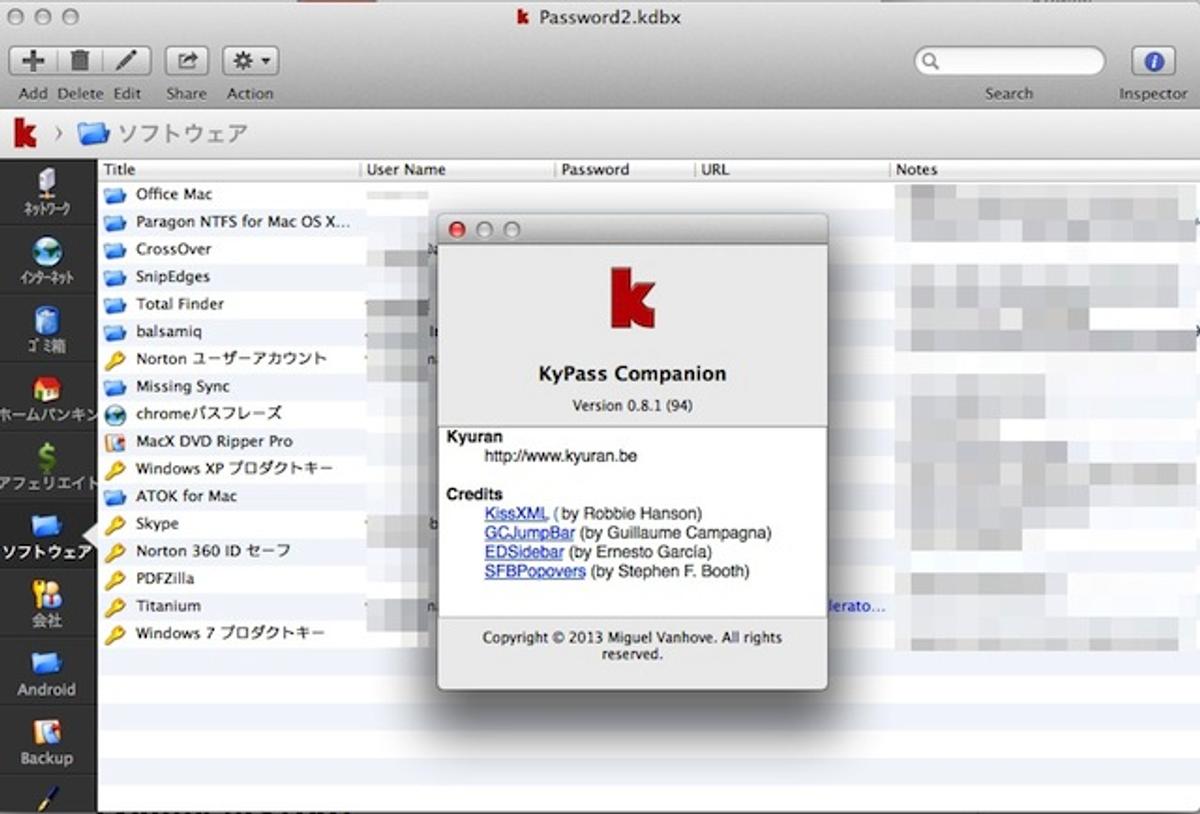Sort entries by the User Name column
Image resolution: width=1200 pixels, height=814 pixels.
(455, 170)
